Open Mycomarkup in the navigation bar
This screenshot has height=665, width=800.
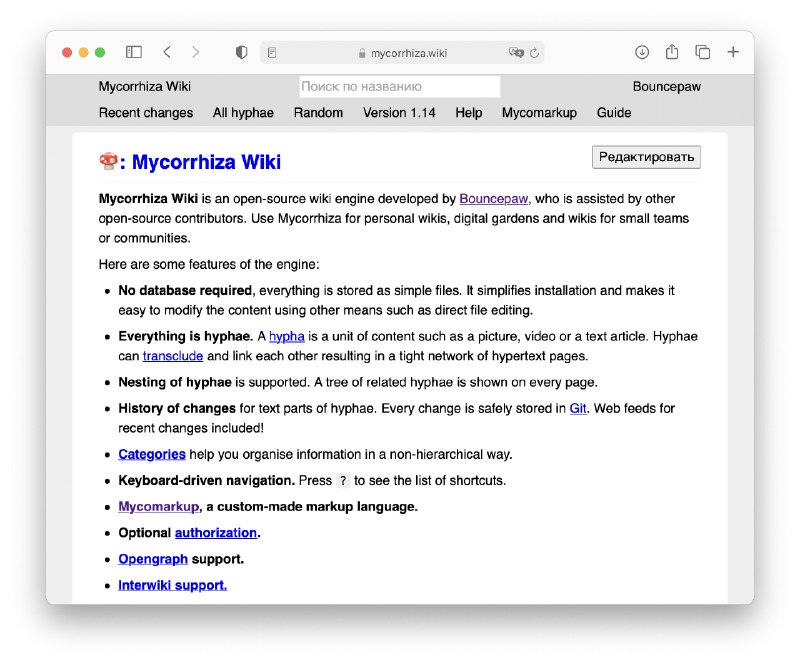[539, 112]
